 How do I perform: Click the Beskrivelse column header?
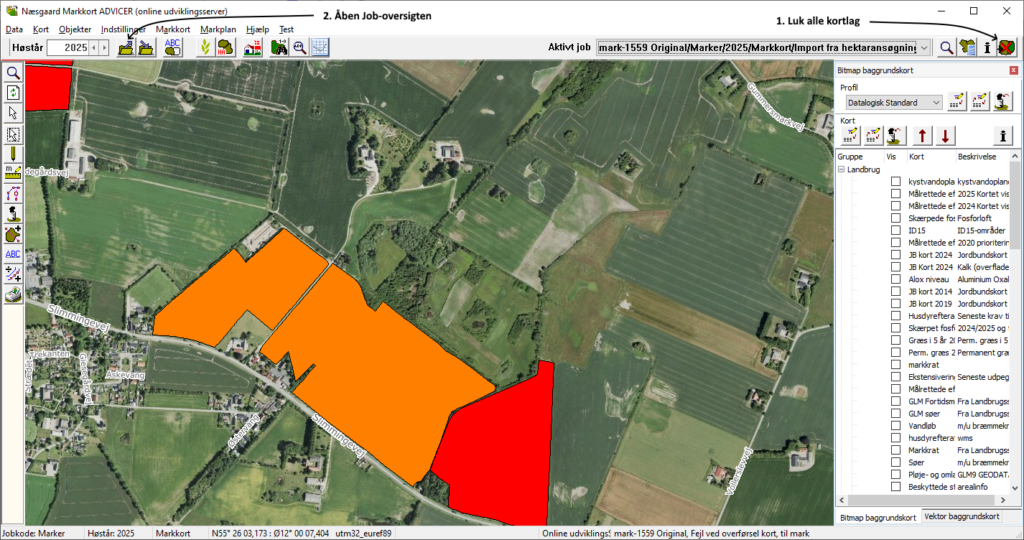(x=978, y=157)
